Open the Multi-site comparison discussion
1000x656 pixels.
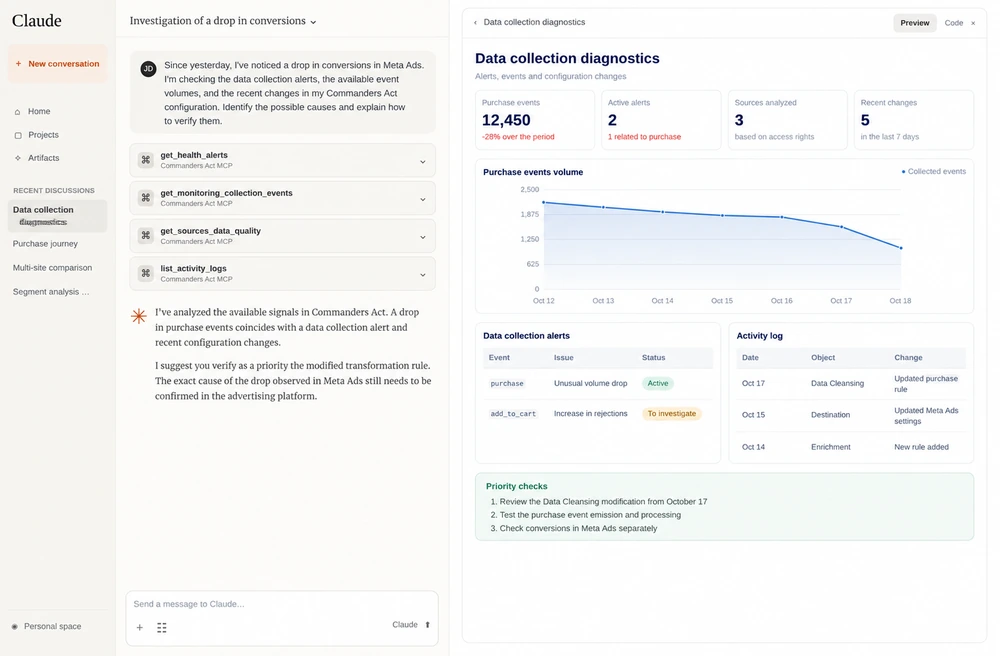(52, 268)
